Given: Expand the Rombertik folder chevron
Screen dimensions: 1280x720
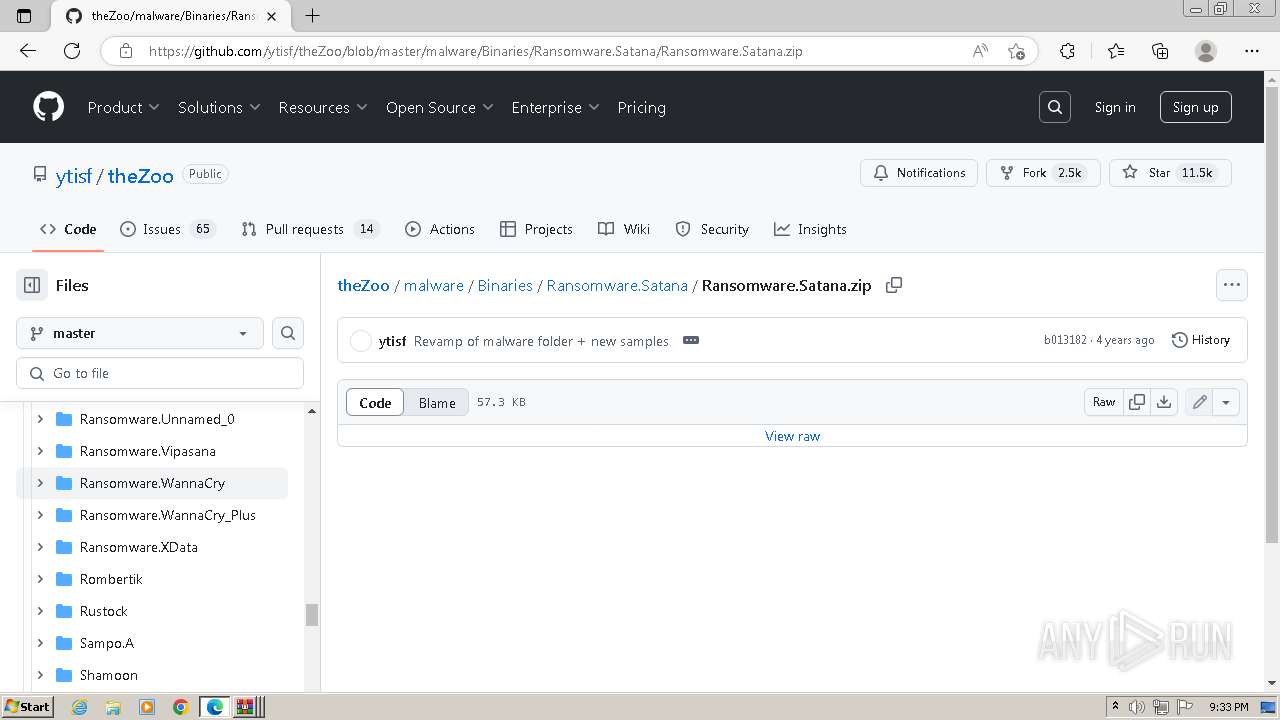Looking at the screenshot, I should 40,579.
